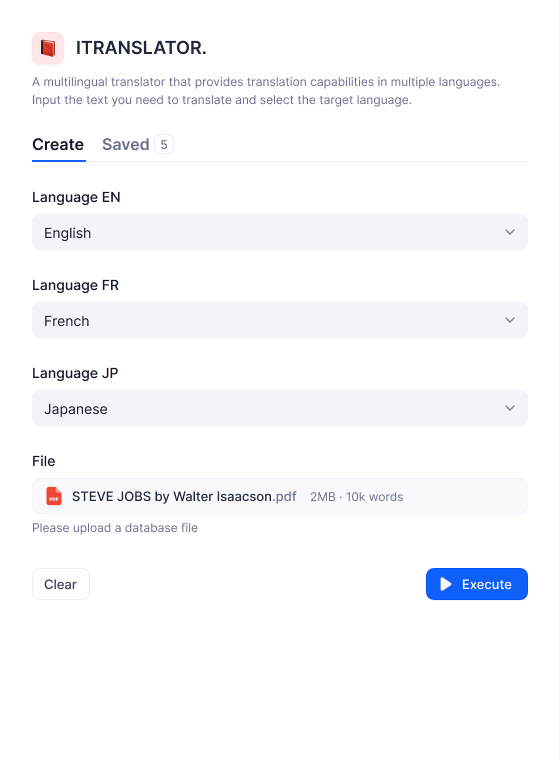Click the red book app icon
Viewport: 560px width, 760px height.
click(x=48, y=48)
